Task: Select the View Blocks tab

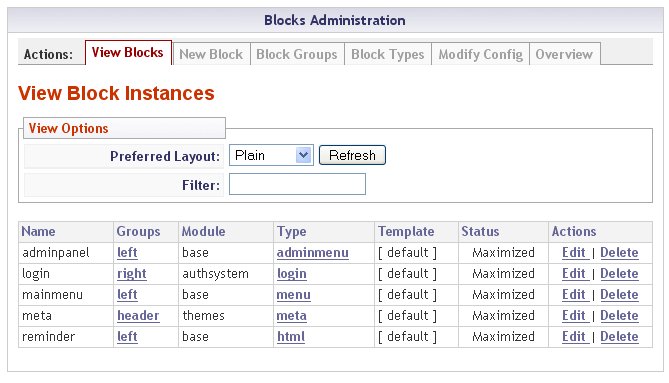Action: tap(128, 53)
